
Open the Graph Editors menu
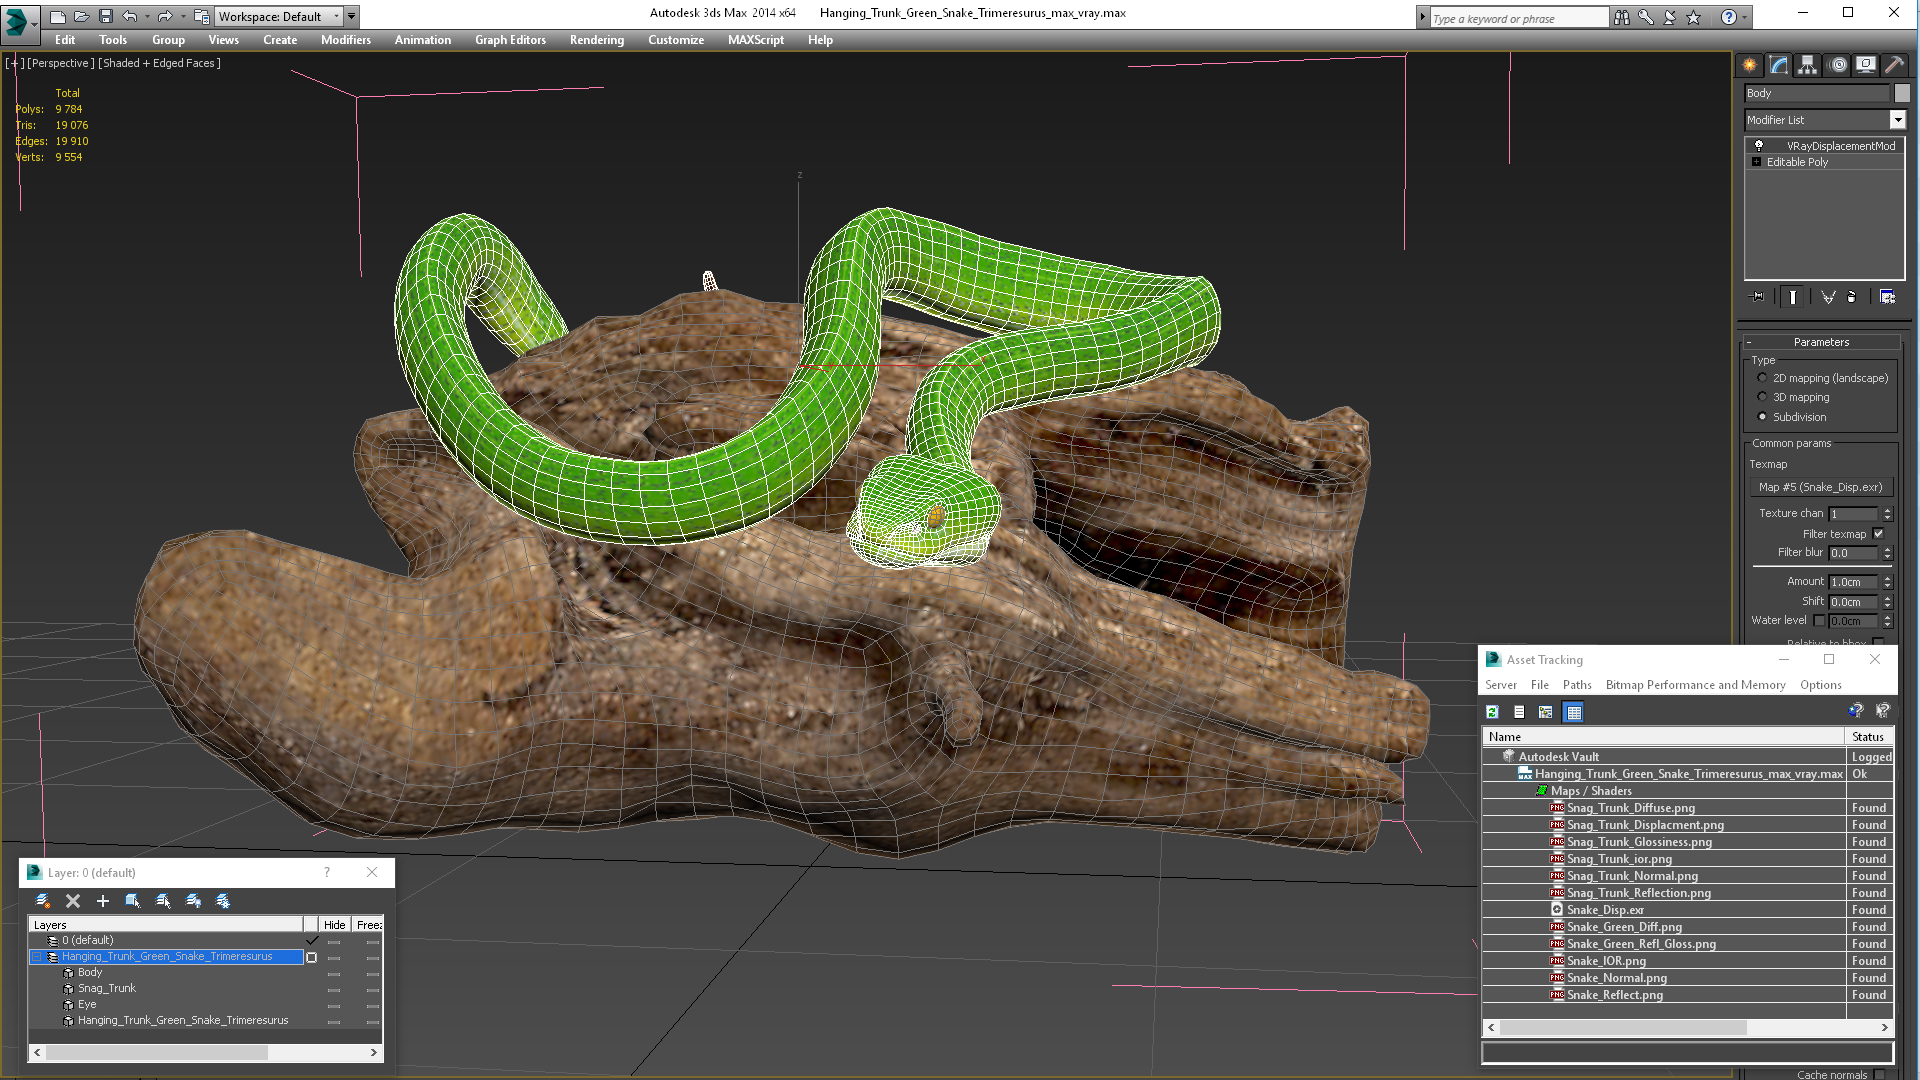click(510, 40)
